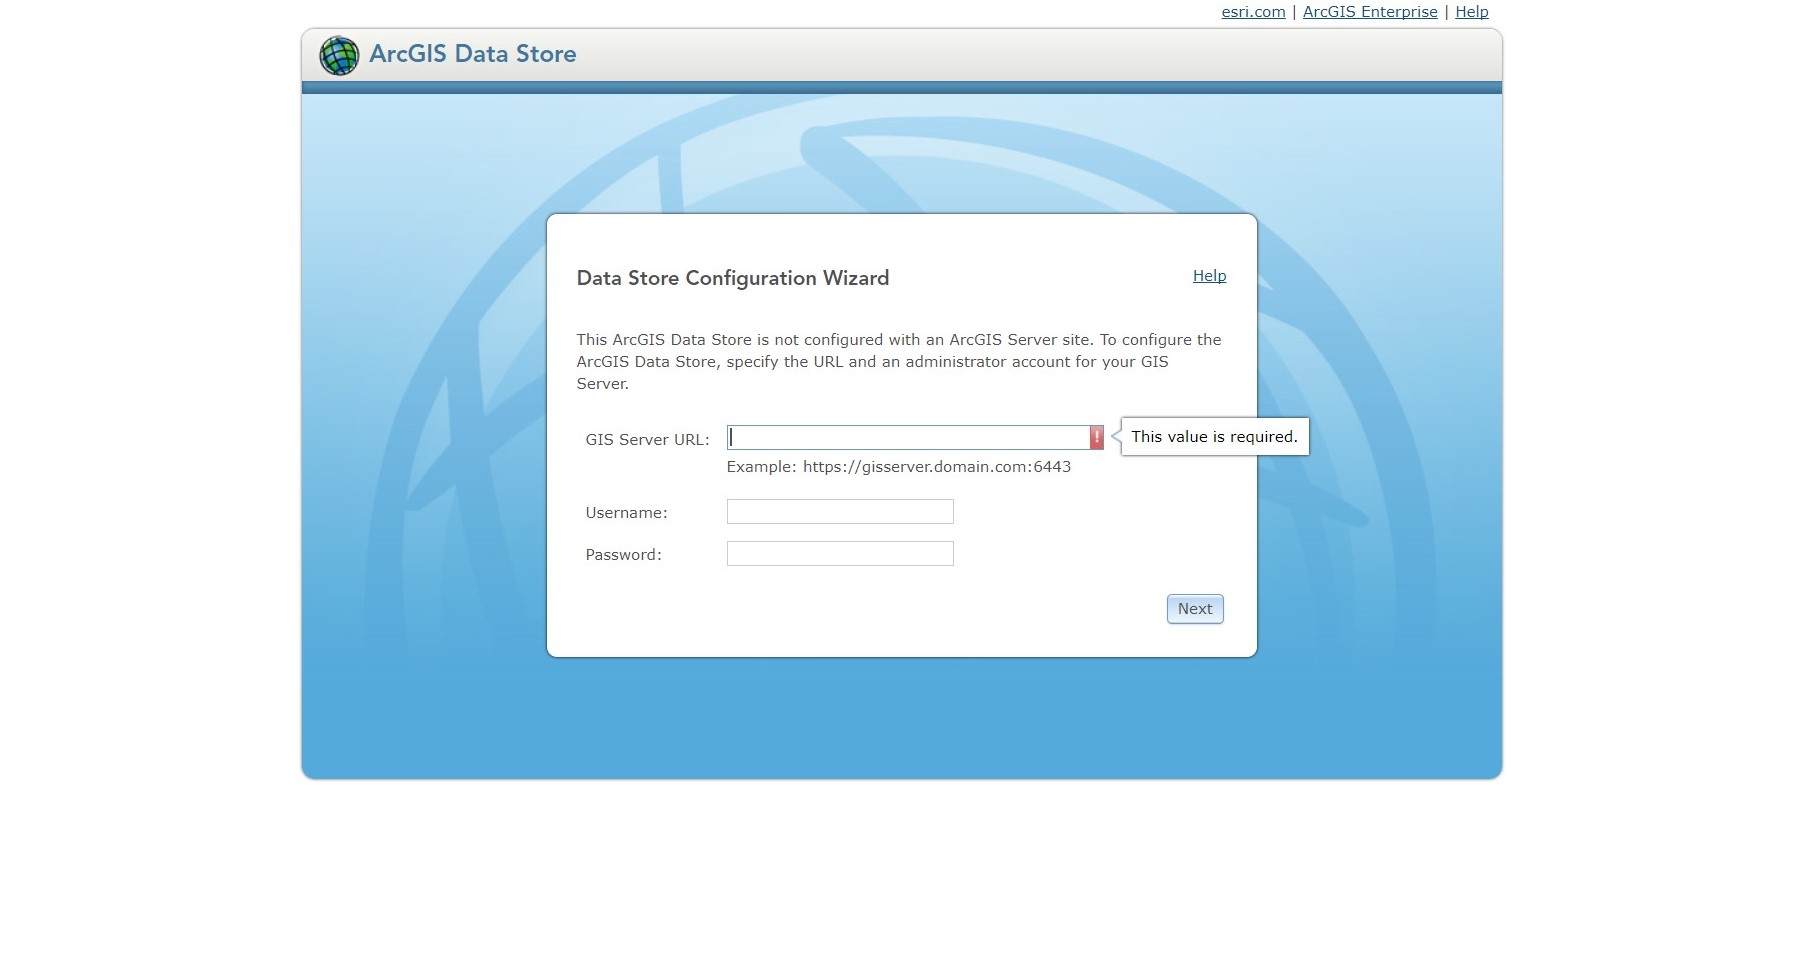Click the Next button

[1195, 609]
